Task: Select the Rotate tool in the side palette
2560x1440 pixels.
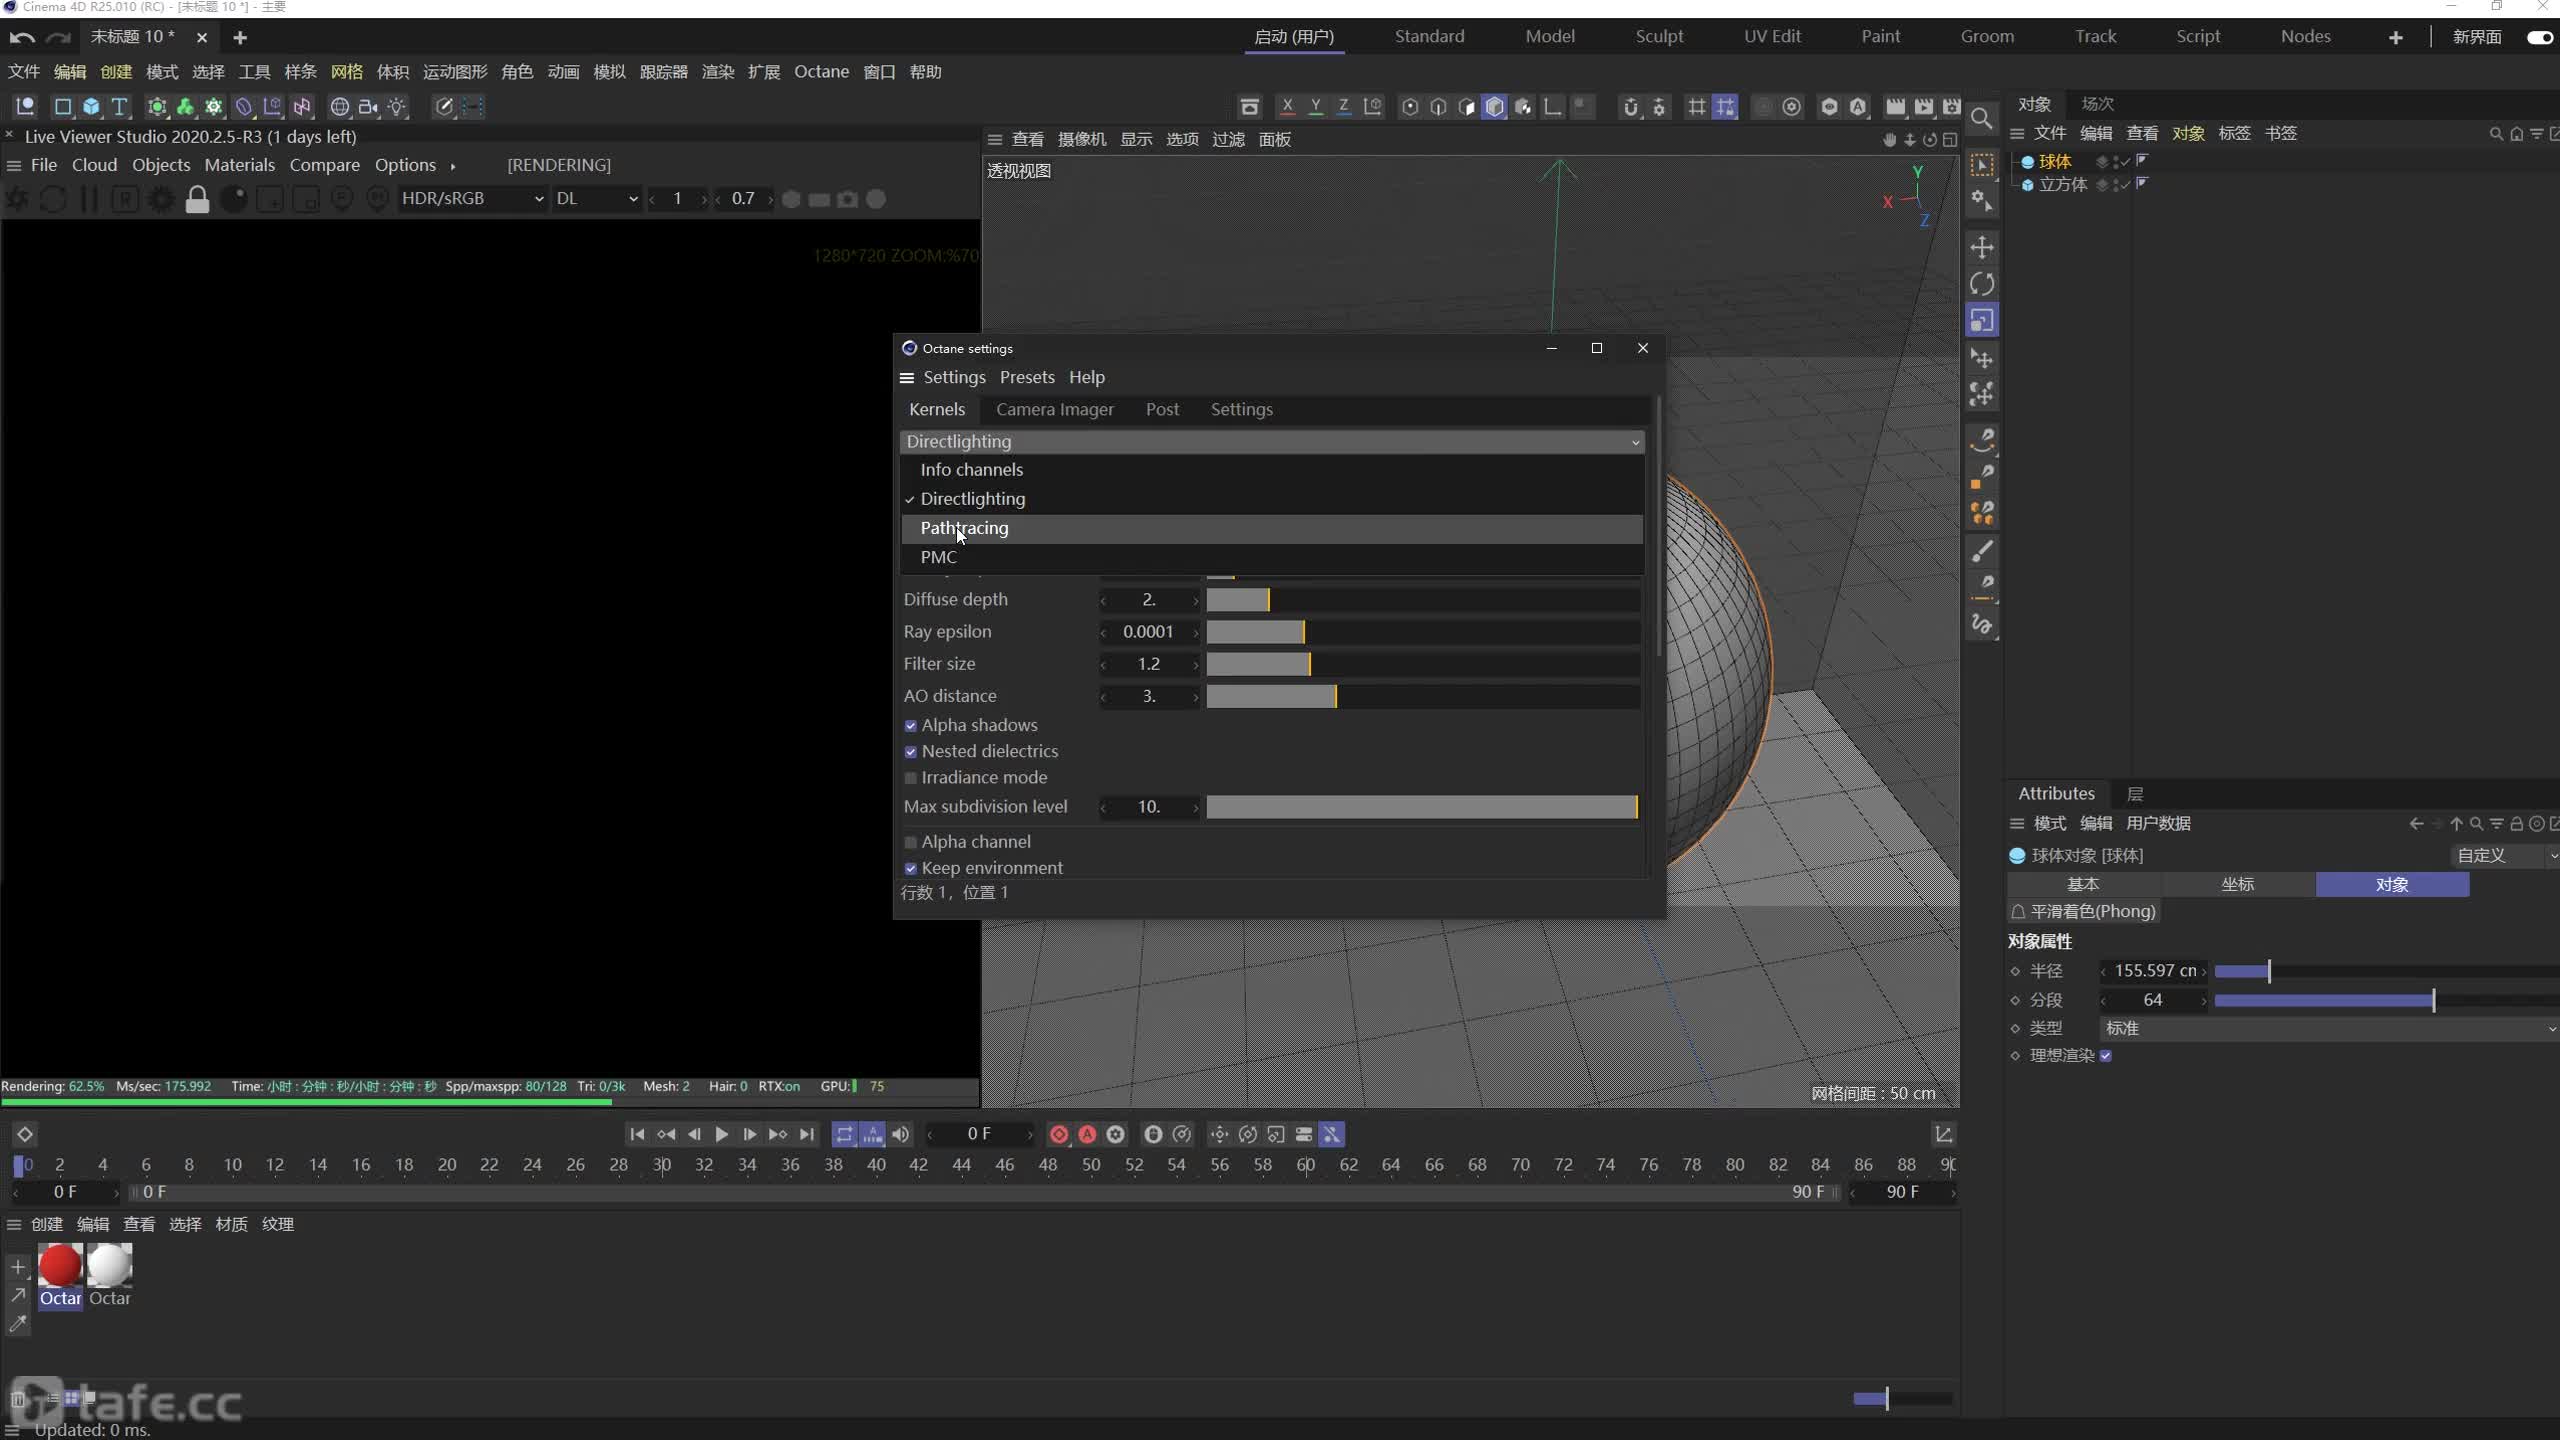Action: 1982,284
